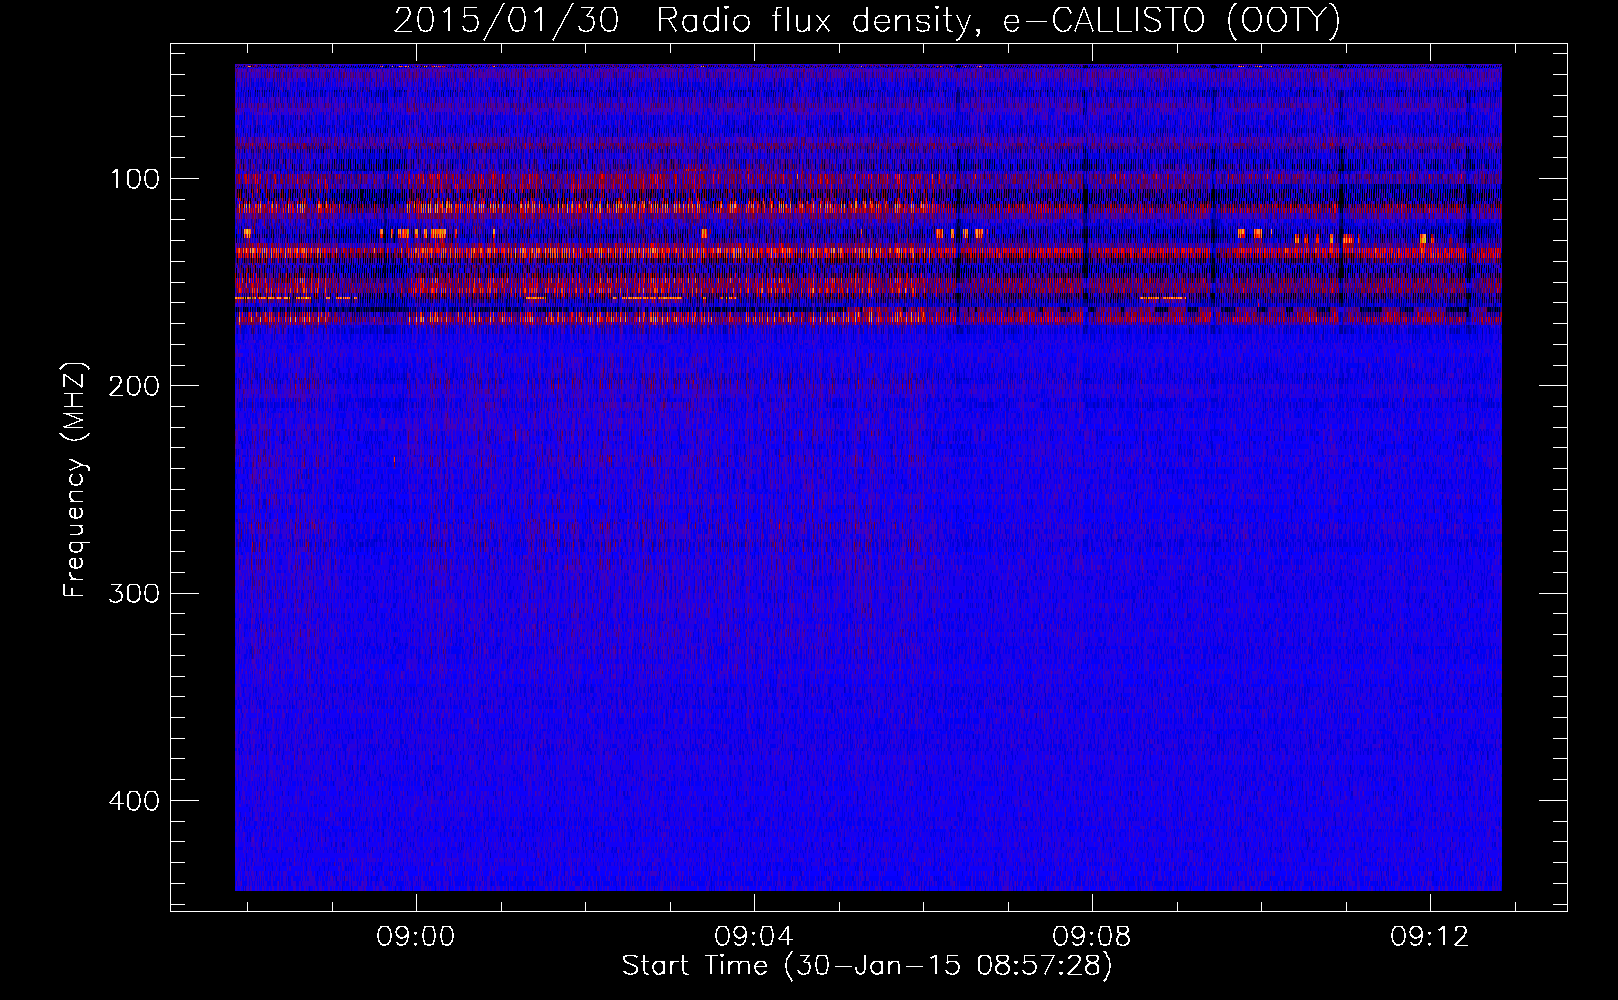Screen dimensions: 1618x1000
Task: Click the 09:12 time tick label
Action: 1431,936
